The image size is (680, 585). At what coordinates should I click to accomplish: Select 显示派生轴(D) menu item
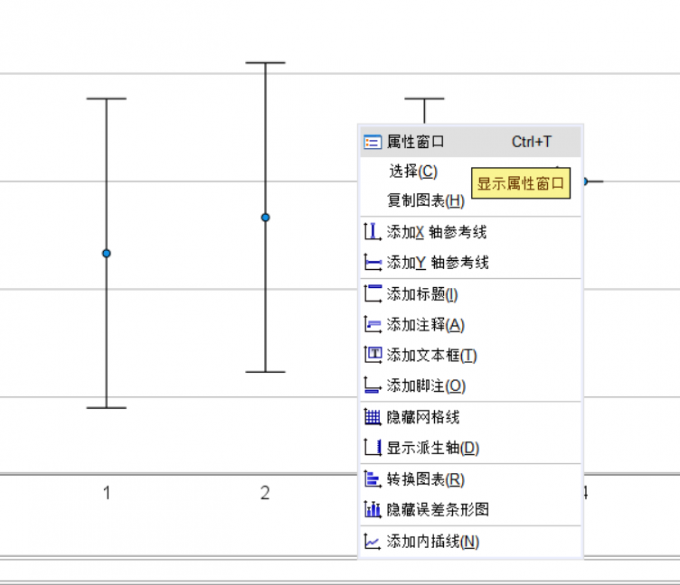471,448
